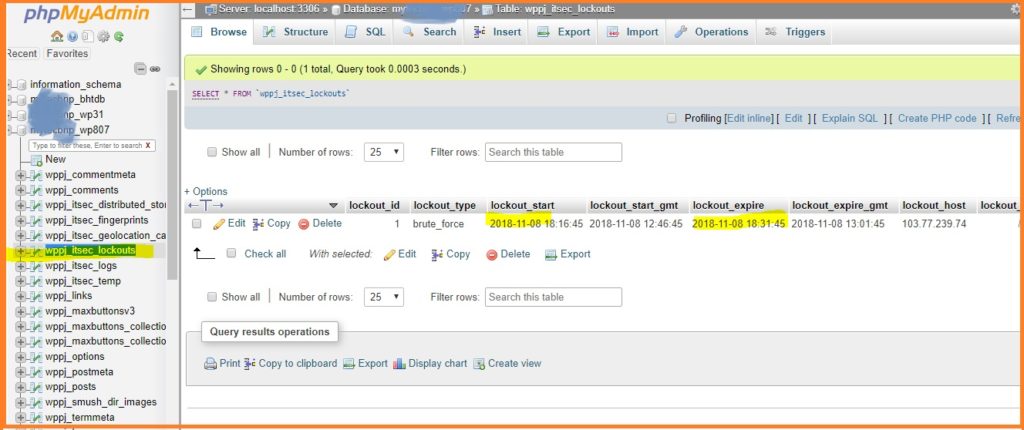Open the Insert tab
The image size is (1024, 430).
click(x=498, y=31)
